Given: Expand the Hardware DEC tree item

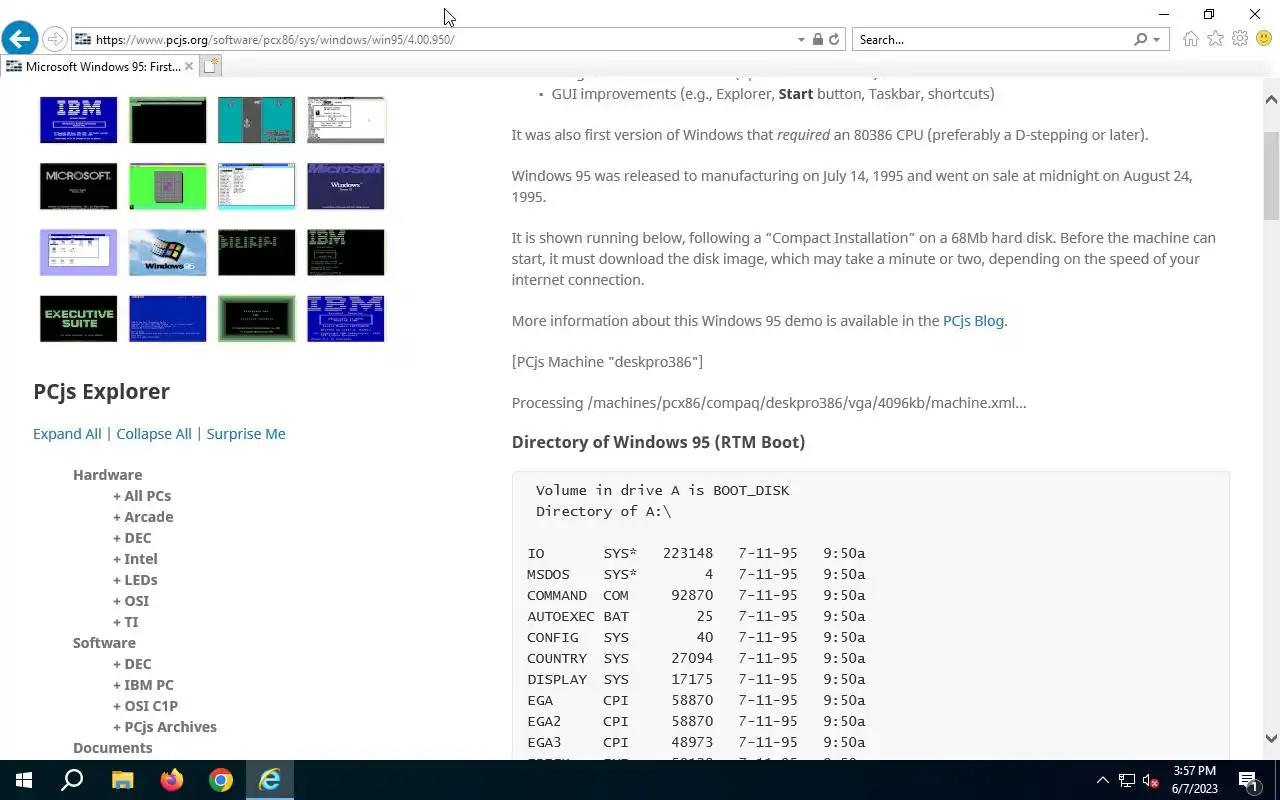Looking at the screenshot, I should (x=132, y=538).
